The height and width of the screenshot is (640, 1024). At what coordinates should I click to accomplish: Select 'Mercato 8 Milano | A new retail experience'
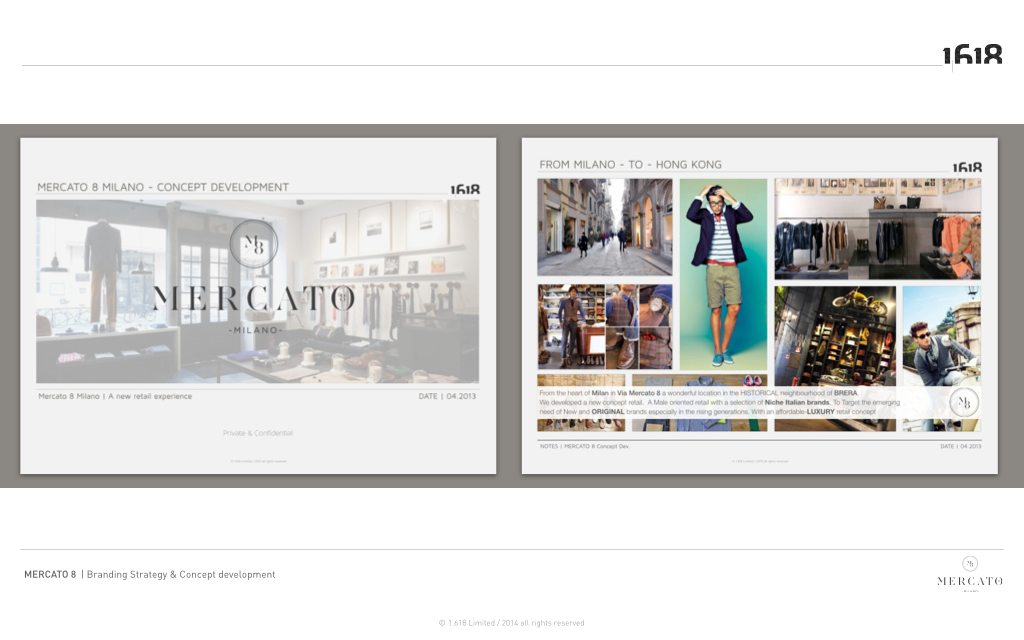pyautogui.click(x=115, y=396)
